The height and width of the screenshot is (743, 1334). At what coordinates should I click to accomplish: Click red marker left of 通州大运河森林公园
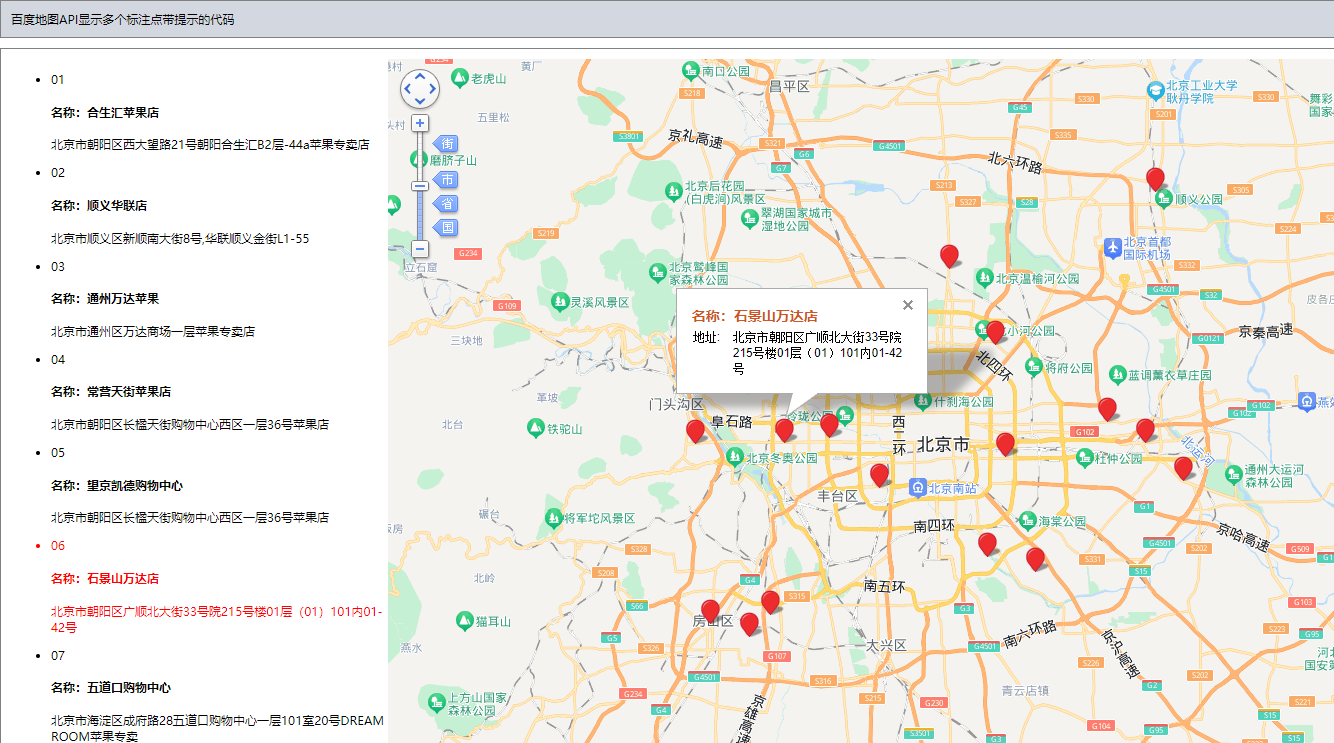click(1183, 468)
